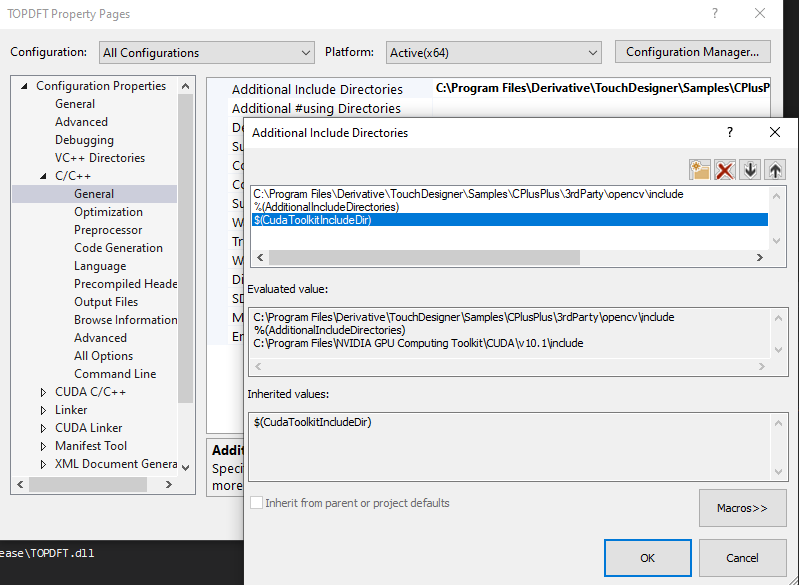Expand the CUDA C/C++ node
Image resolution: width=799 pixels, height=585 pixels.
point(43,392)
